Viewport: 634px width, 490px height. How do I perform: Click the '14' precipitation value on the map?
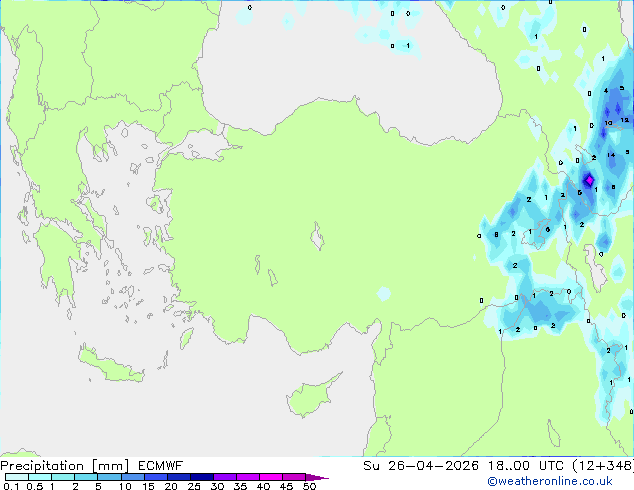coord(611,155)
